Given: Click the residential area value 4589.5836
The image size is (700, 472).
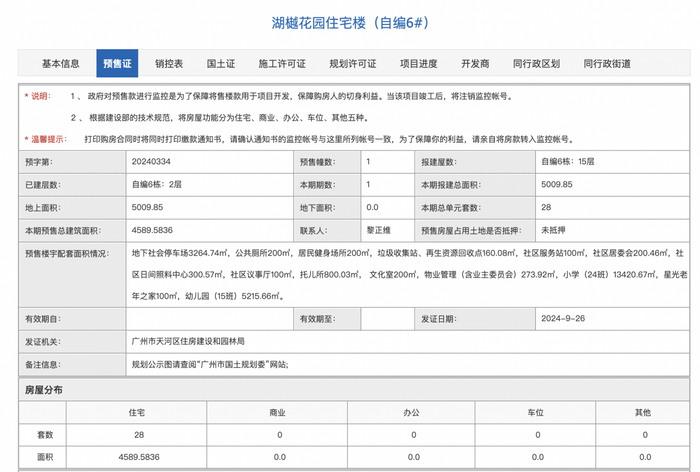Looking at the screenshot, I should tap(138, 456).
